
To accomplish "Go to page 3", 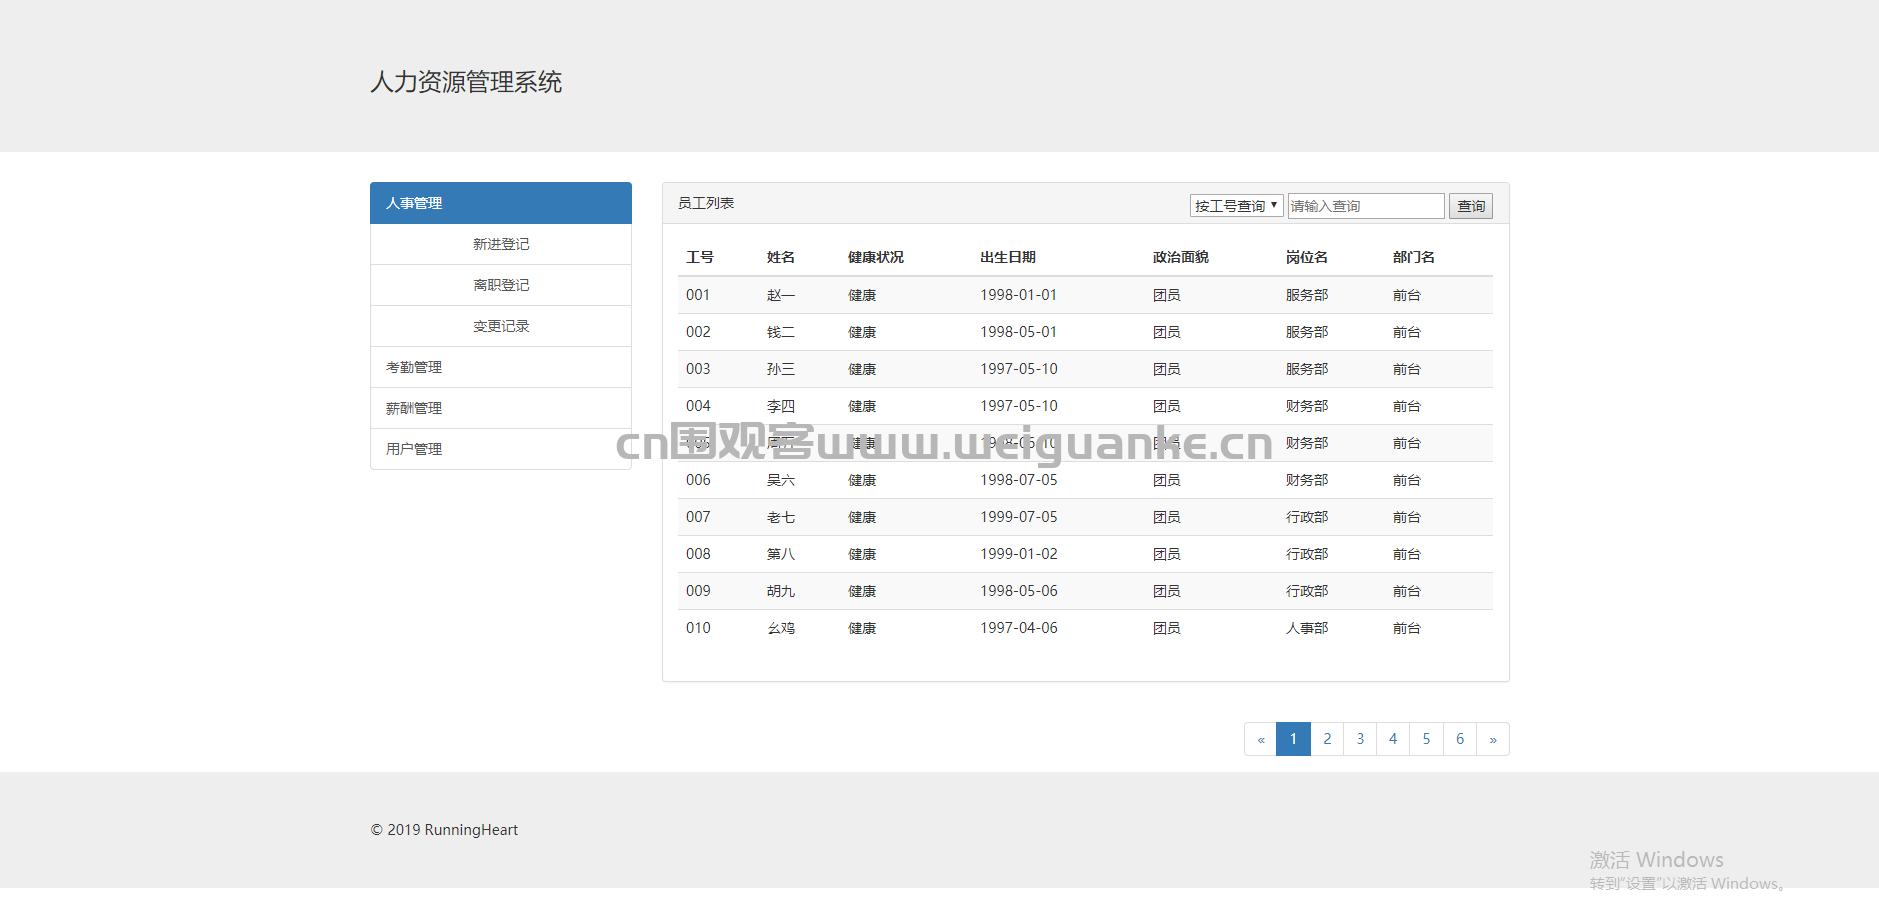I will (1360, 739).
